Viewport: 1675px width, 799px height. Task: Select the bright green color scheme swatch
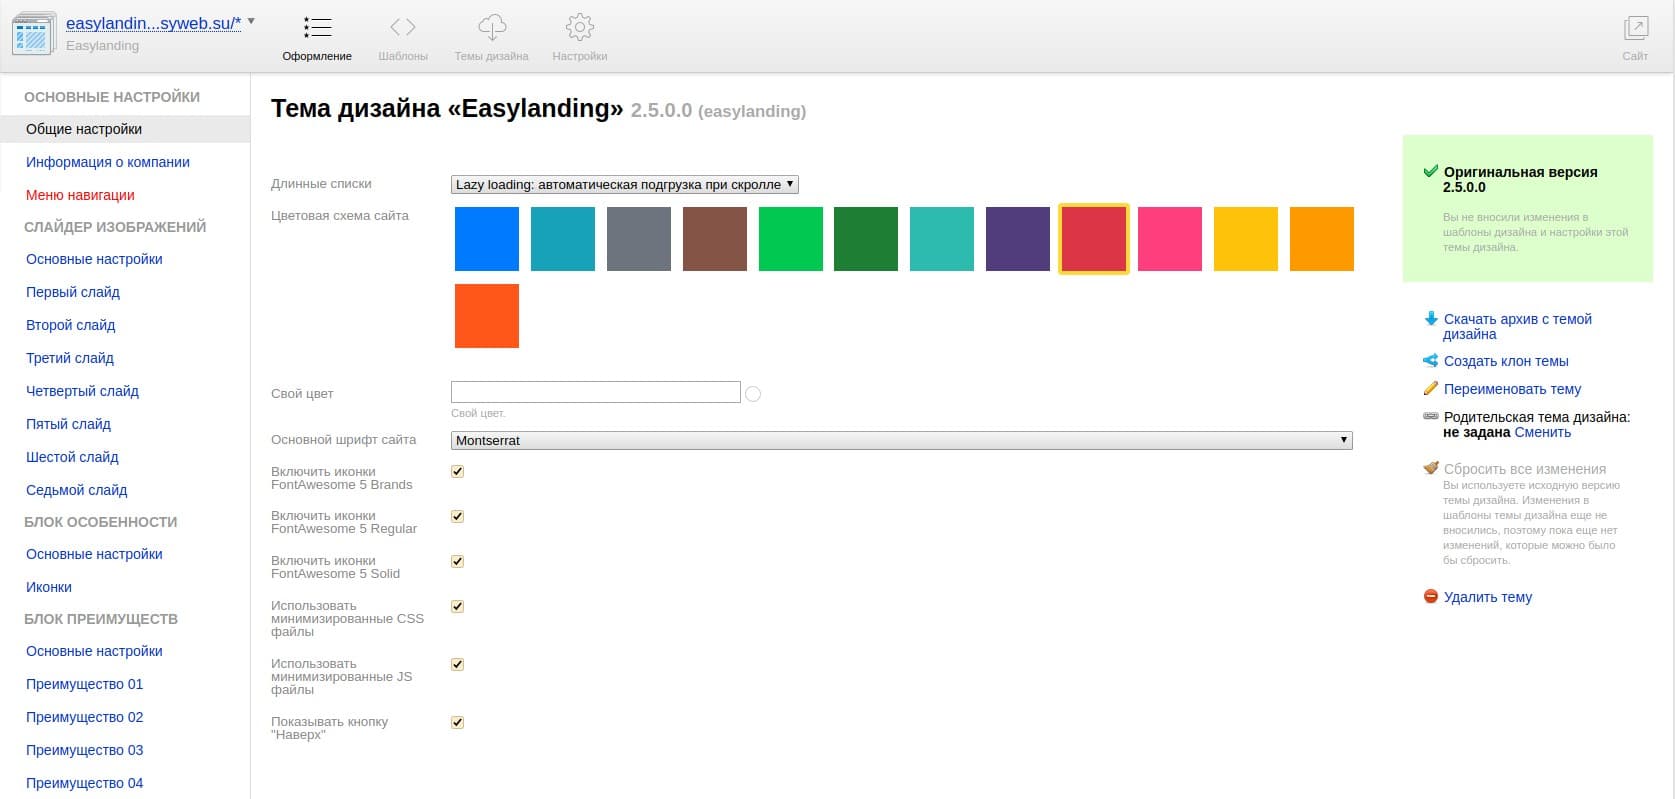(791, 239)
